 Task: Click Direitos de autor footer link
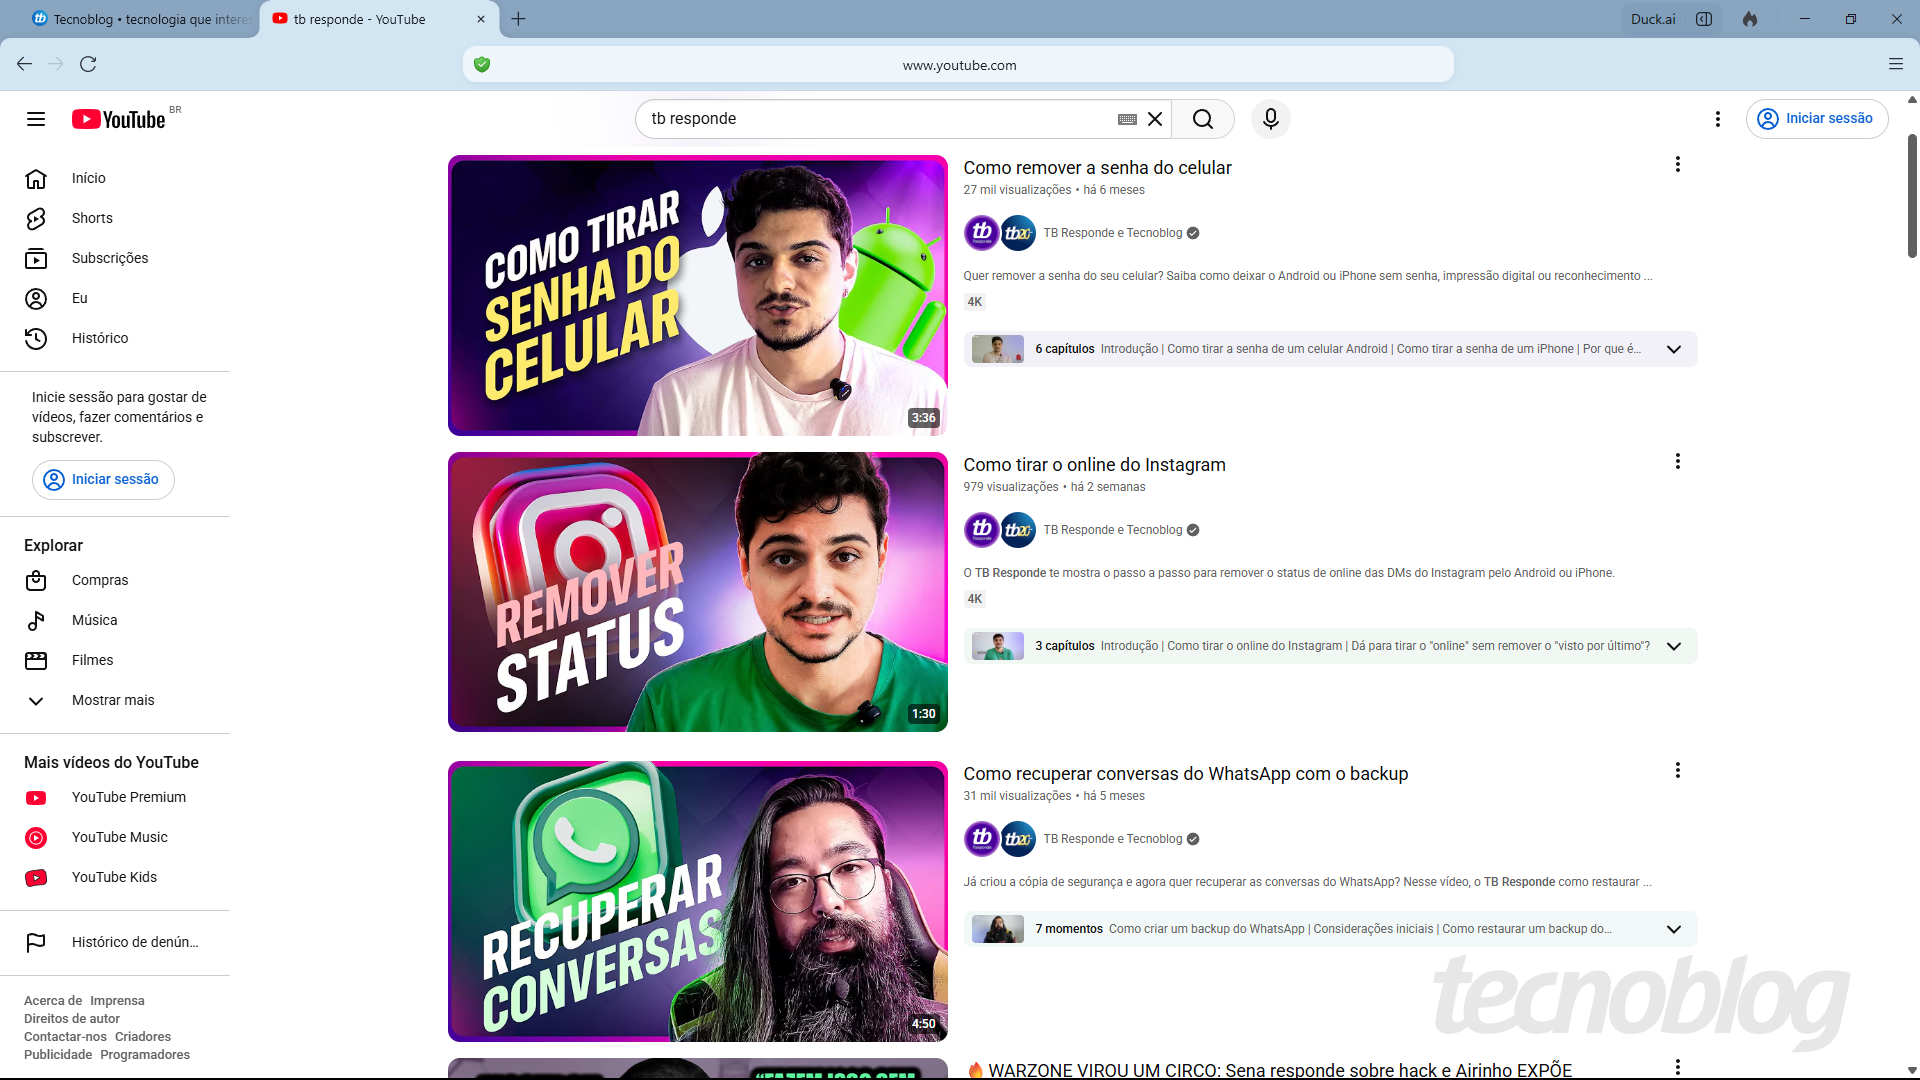point(72,1019)
